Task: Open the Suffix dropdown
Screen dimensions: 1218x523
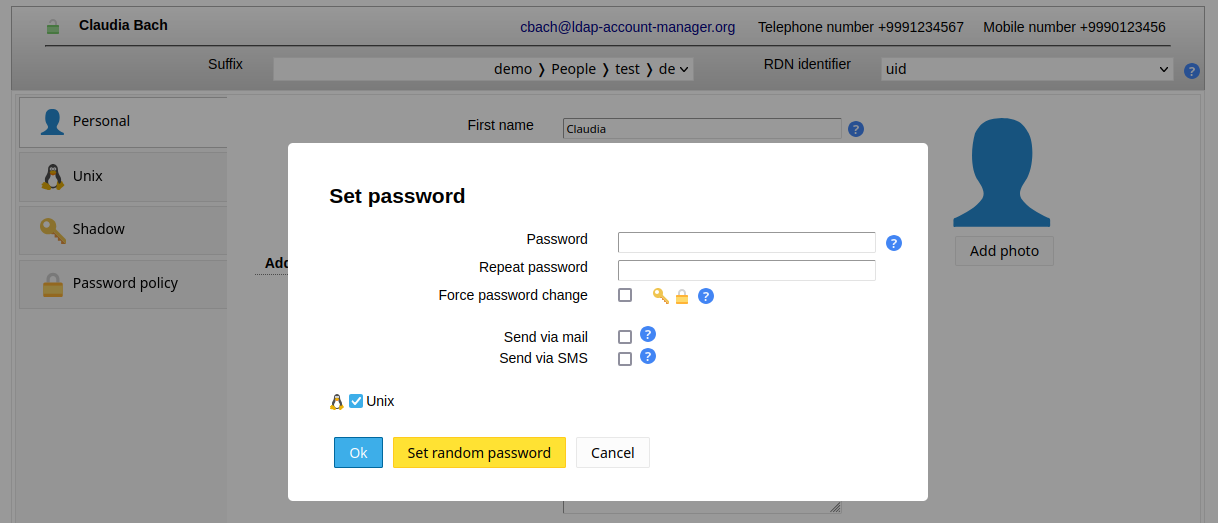Action: pyautogui.click(x=483, y=69)
